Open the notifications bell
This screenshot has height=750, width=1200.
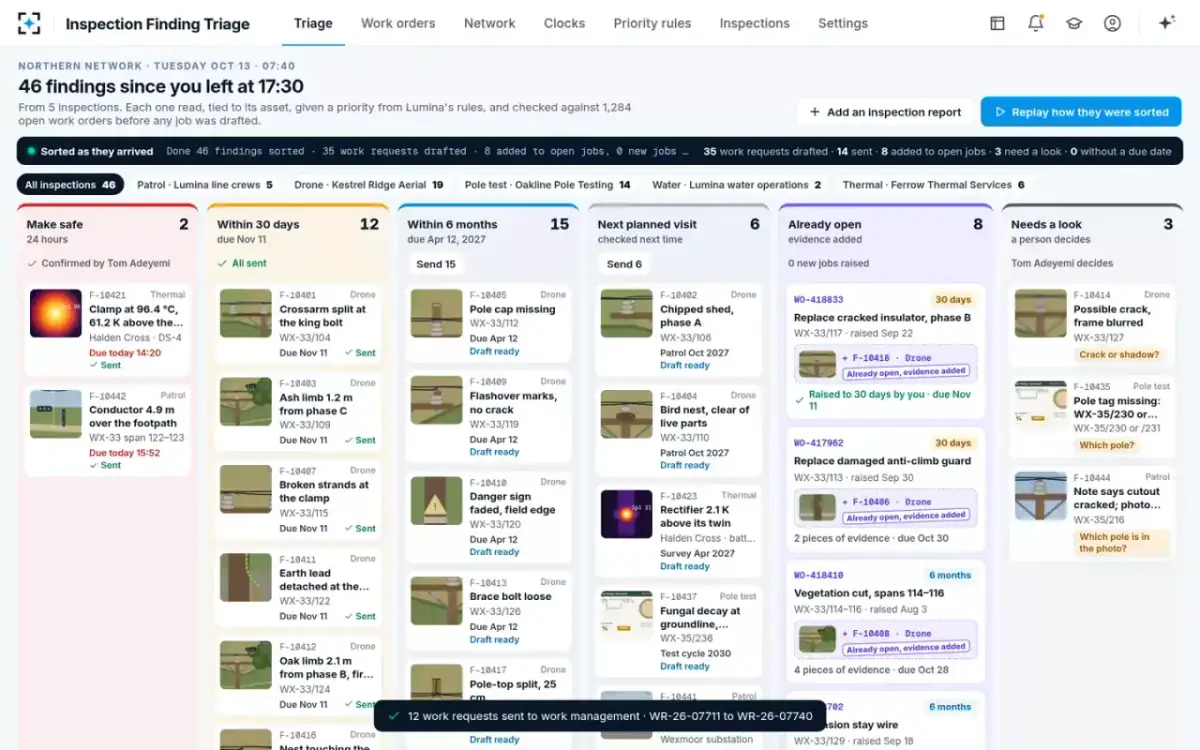pos(1036,23)
